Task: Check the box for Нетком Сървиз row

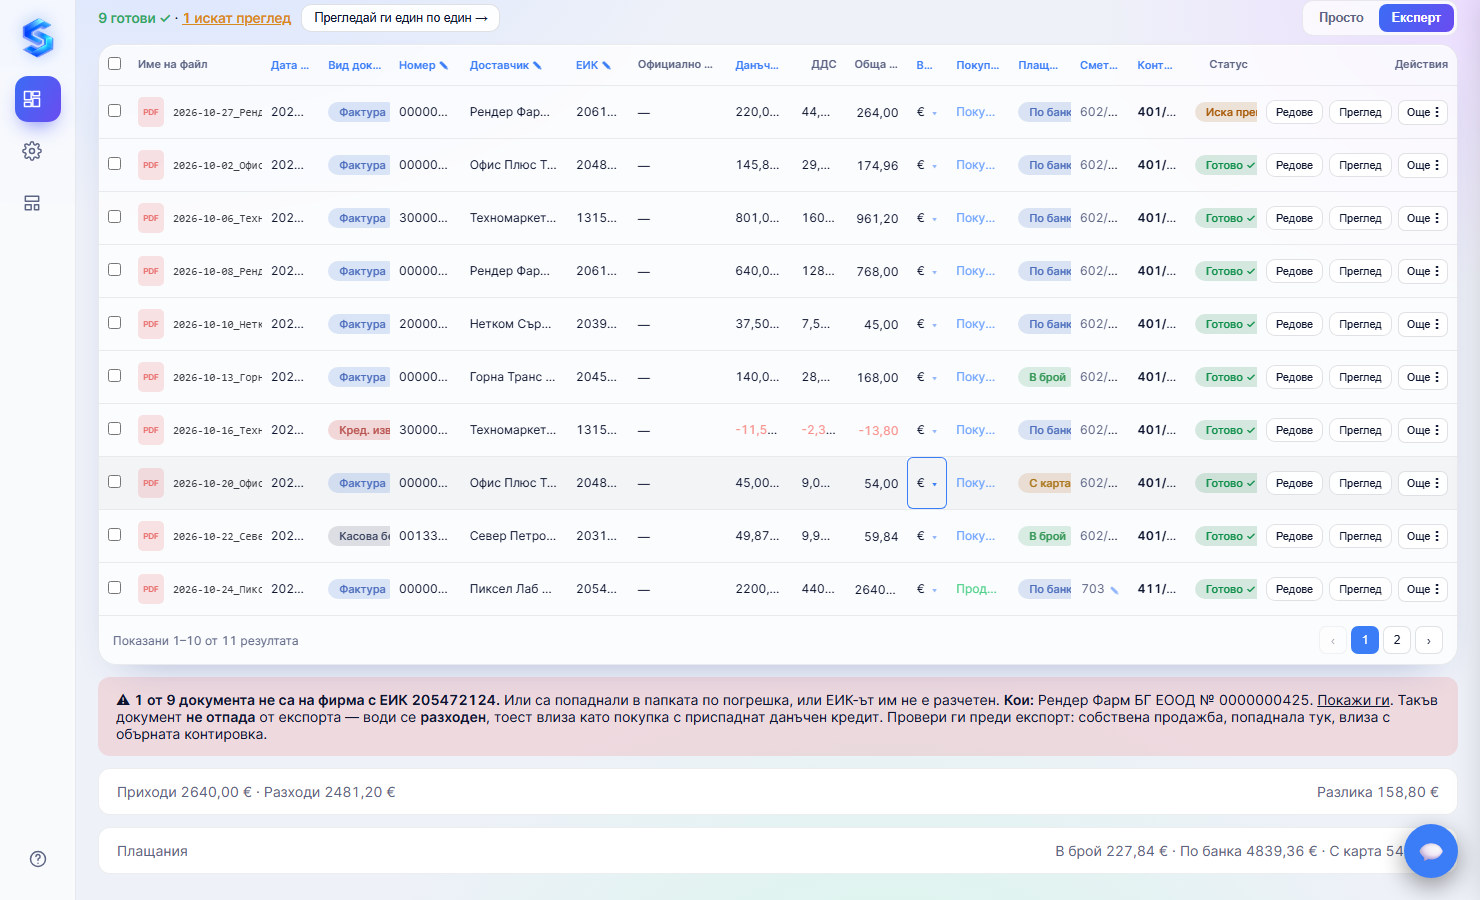Action: coord(115,323)
